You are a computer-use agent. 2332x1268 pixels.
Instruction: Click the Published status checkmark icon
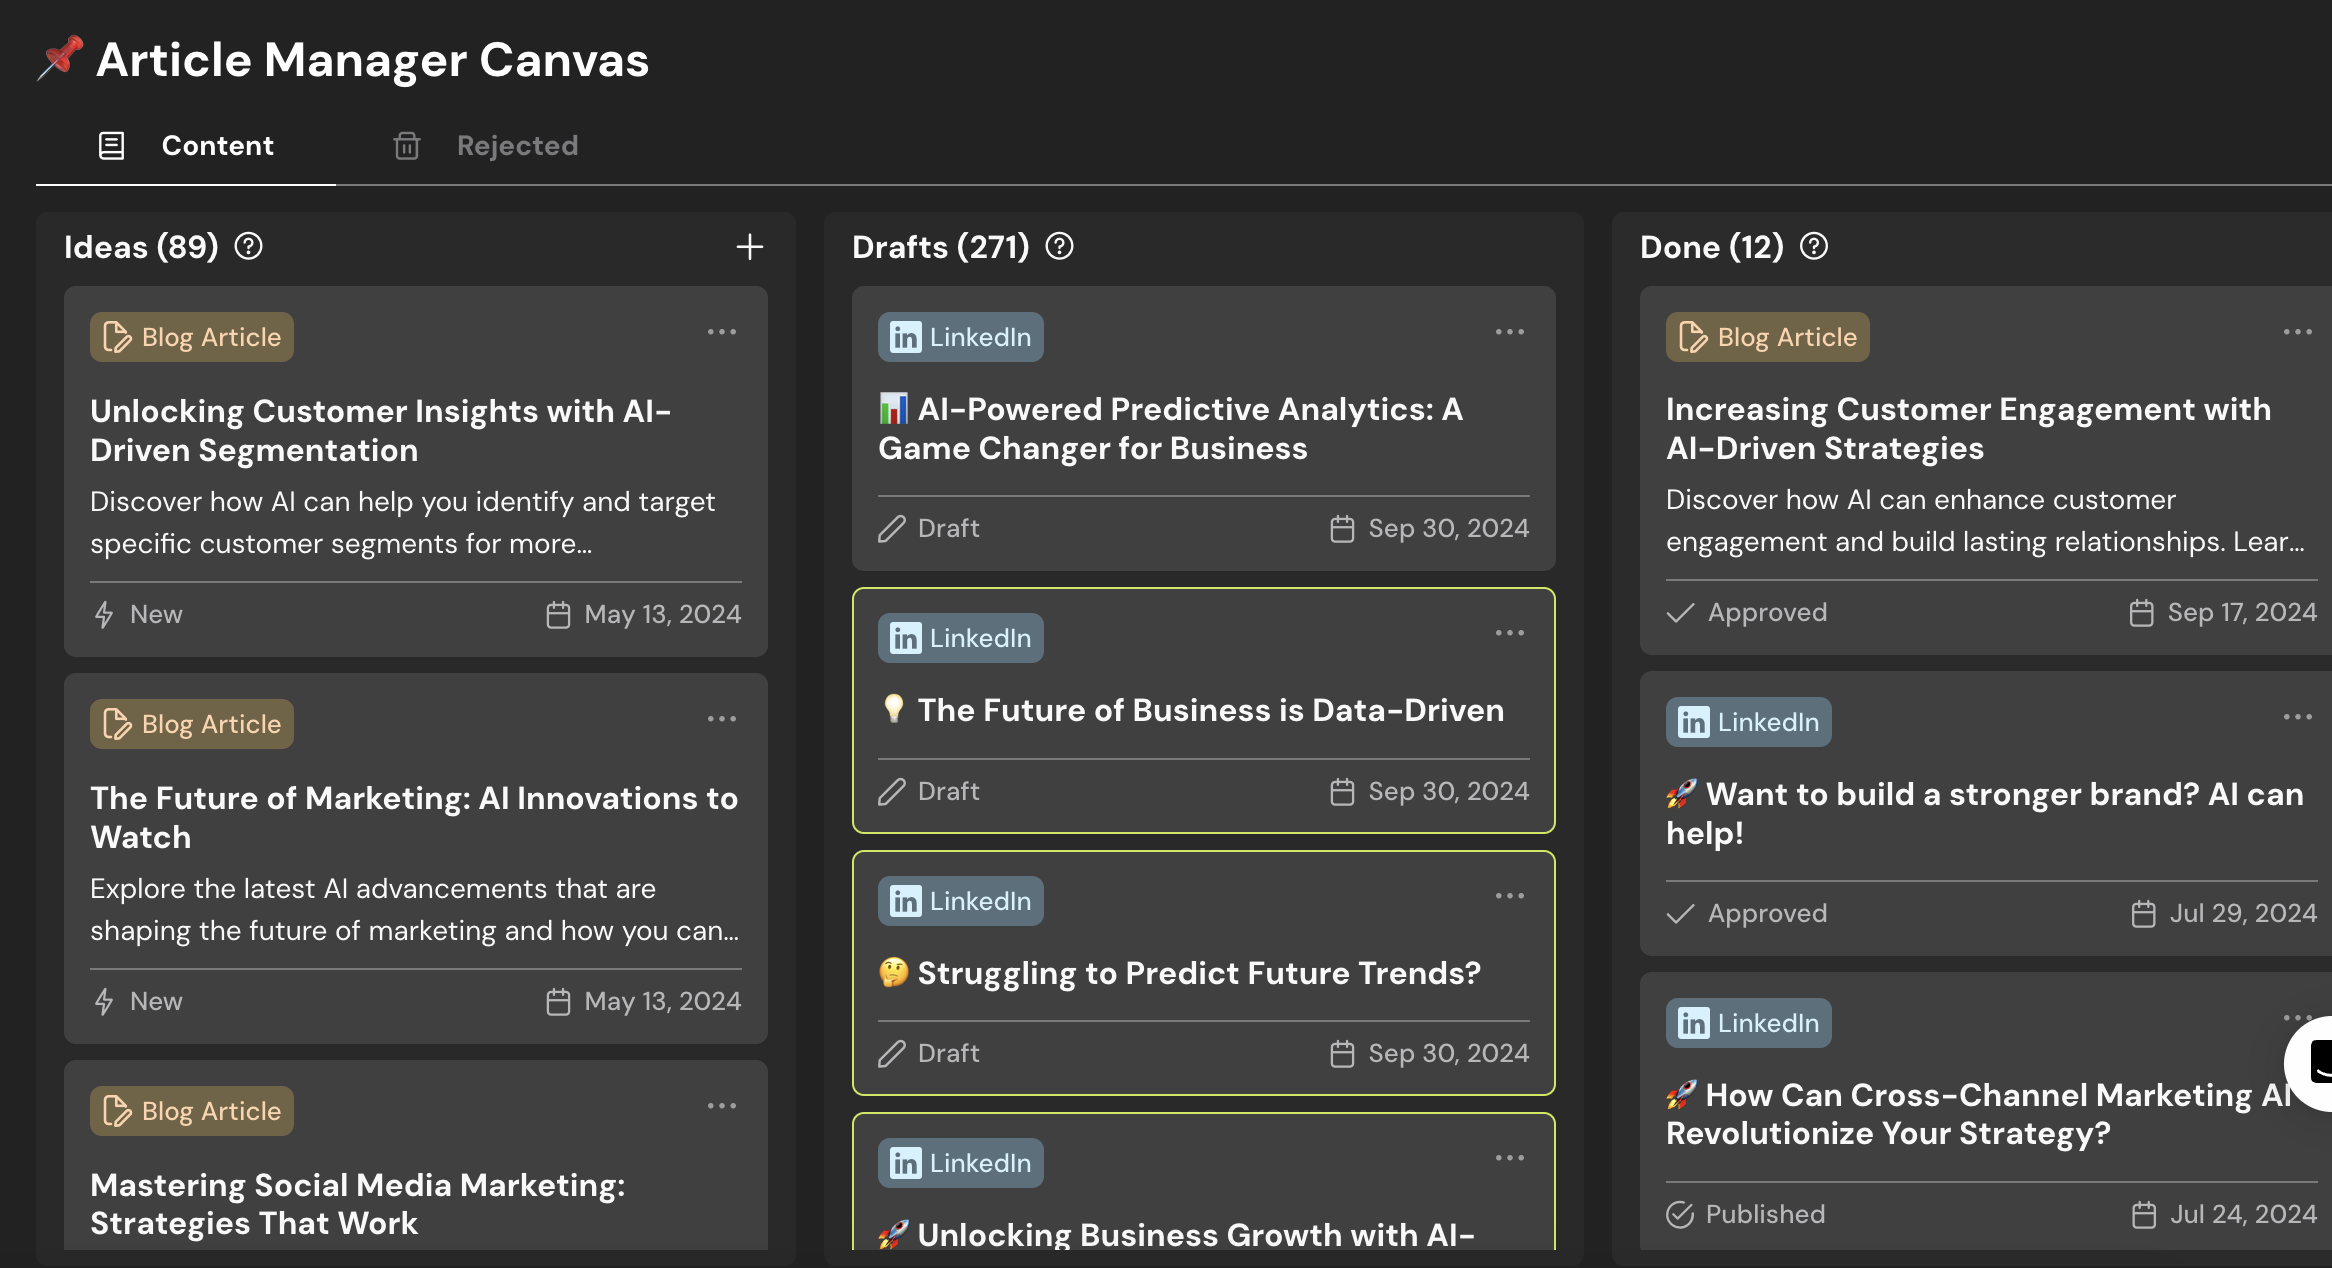tap(1680, 1215)
